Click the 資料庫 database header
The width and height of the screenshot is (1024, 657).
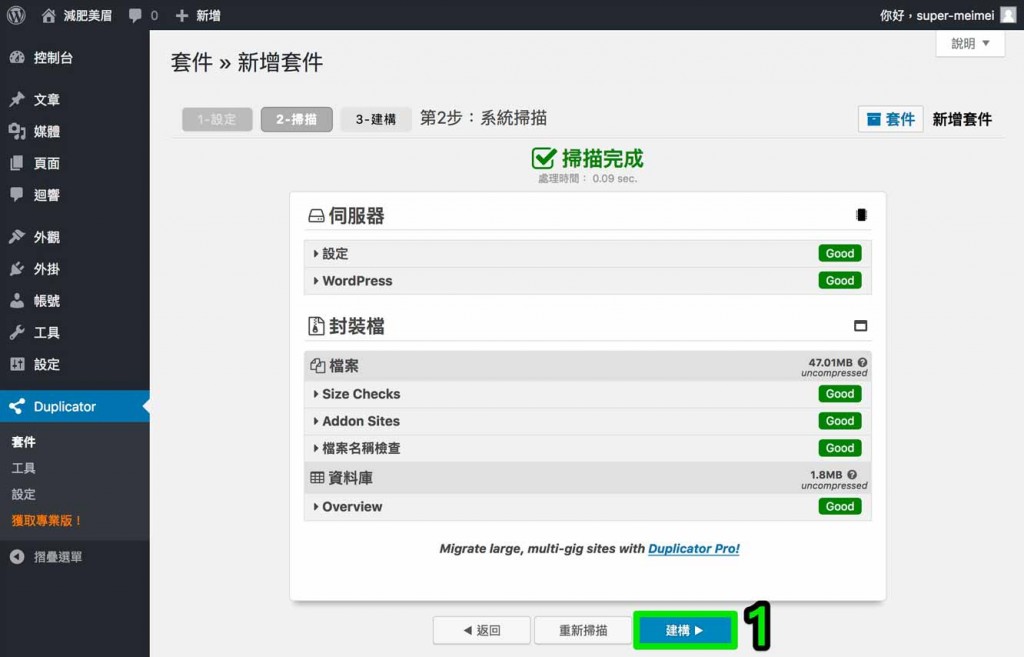pos(587,478)
